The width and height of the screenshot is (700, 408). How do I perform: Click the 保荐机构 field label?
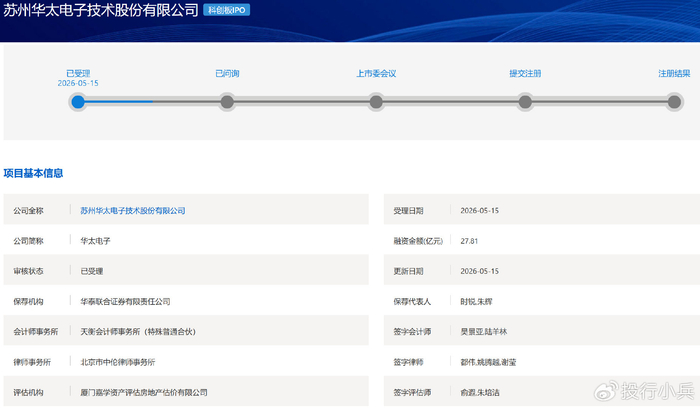(x=28, y=301)
